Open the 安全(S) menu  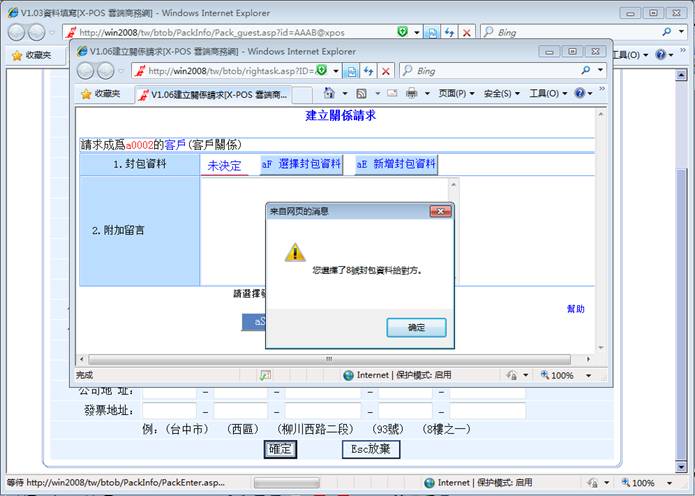[x=502, y=93]
